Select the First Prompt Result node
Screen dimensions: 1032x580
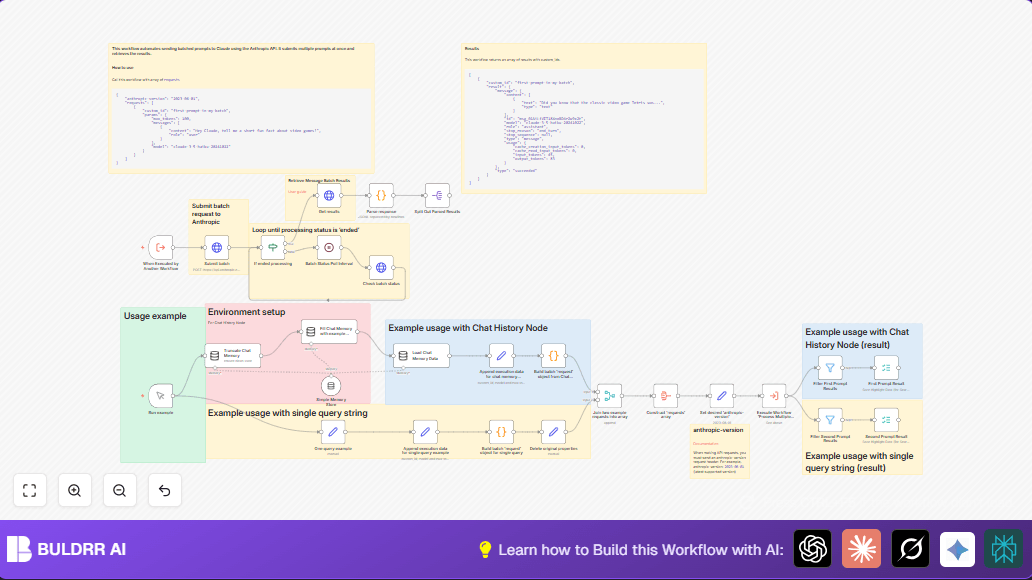tap(886, 368)
